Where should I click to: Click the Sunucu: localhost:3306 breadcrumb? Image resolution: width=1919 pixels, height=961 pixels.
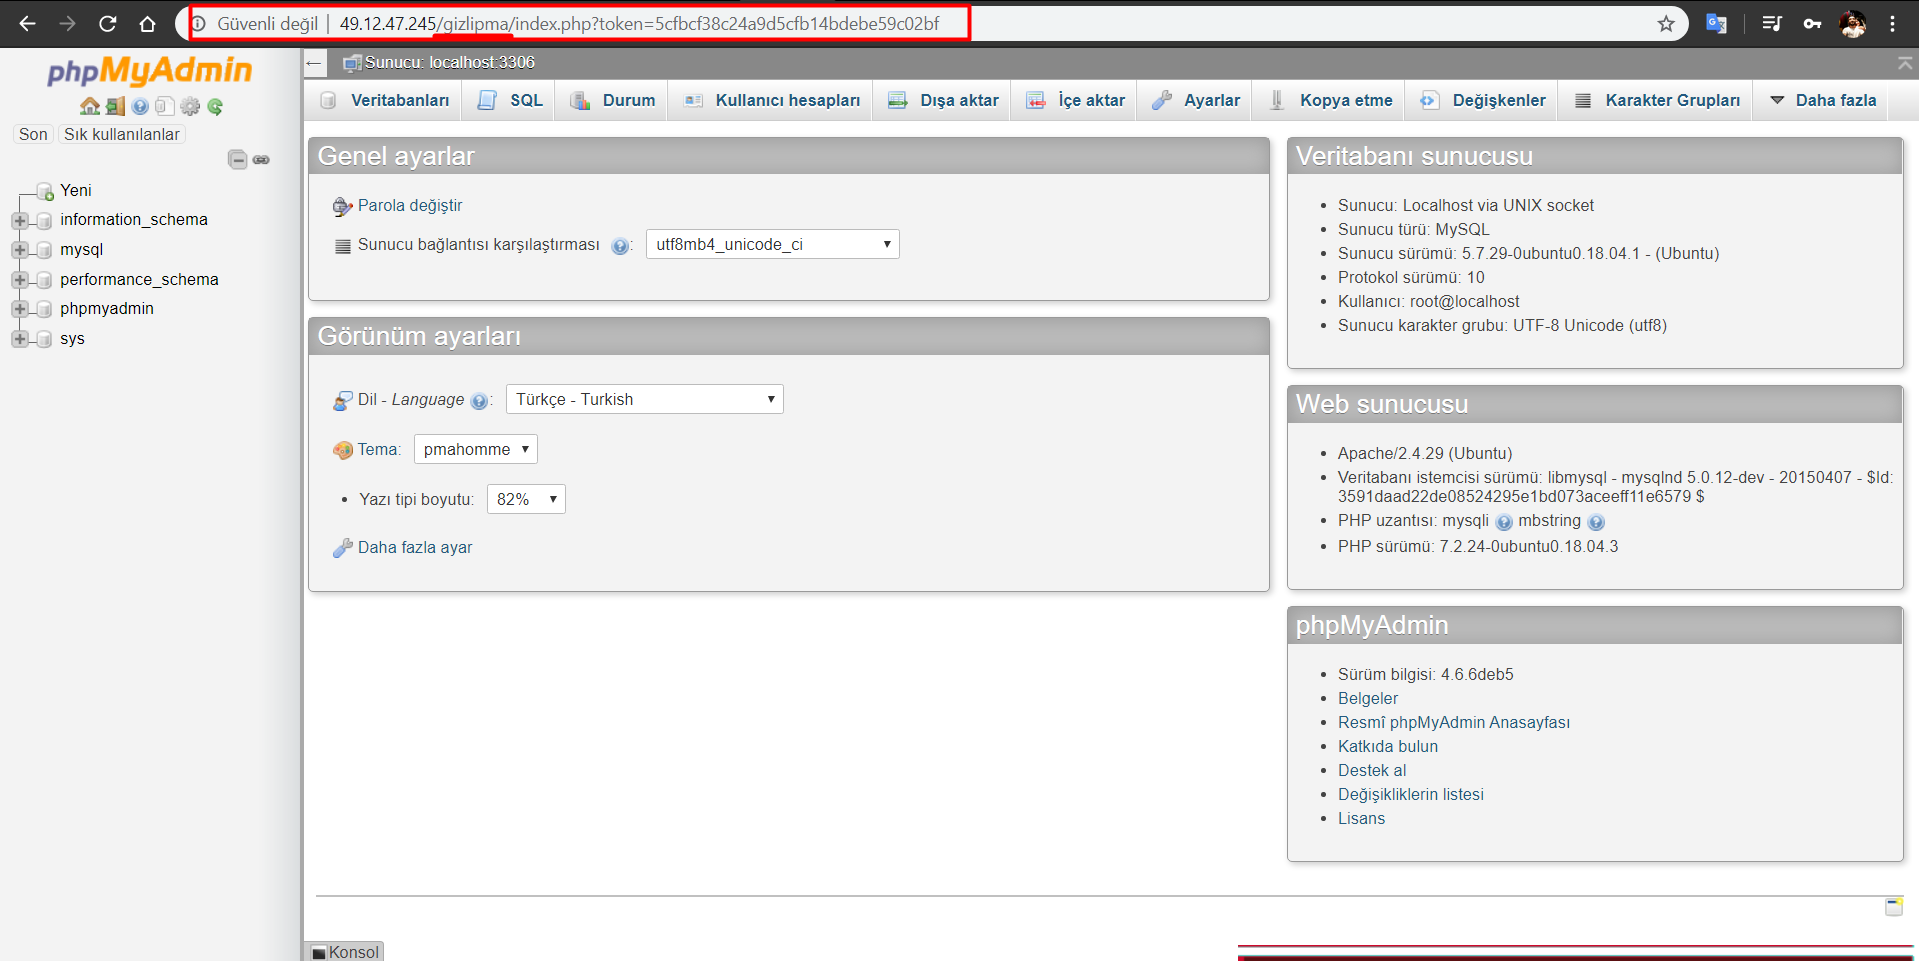[449, 62]
